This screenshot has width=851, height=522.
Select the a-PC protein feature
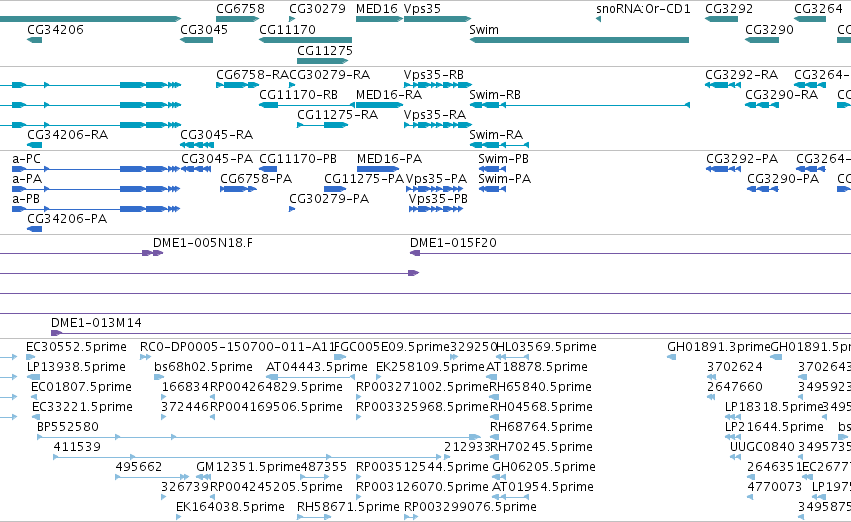(x=96, y=169)
